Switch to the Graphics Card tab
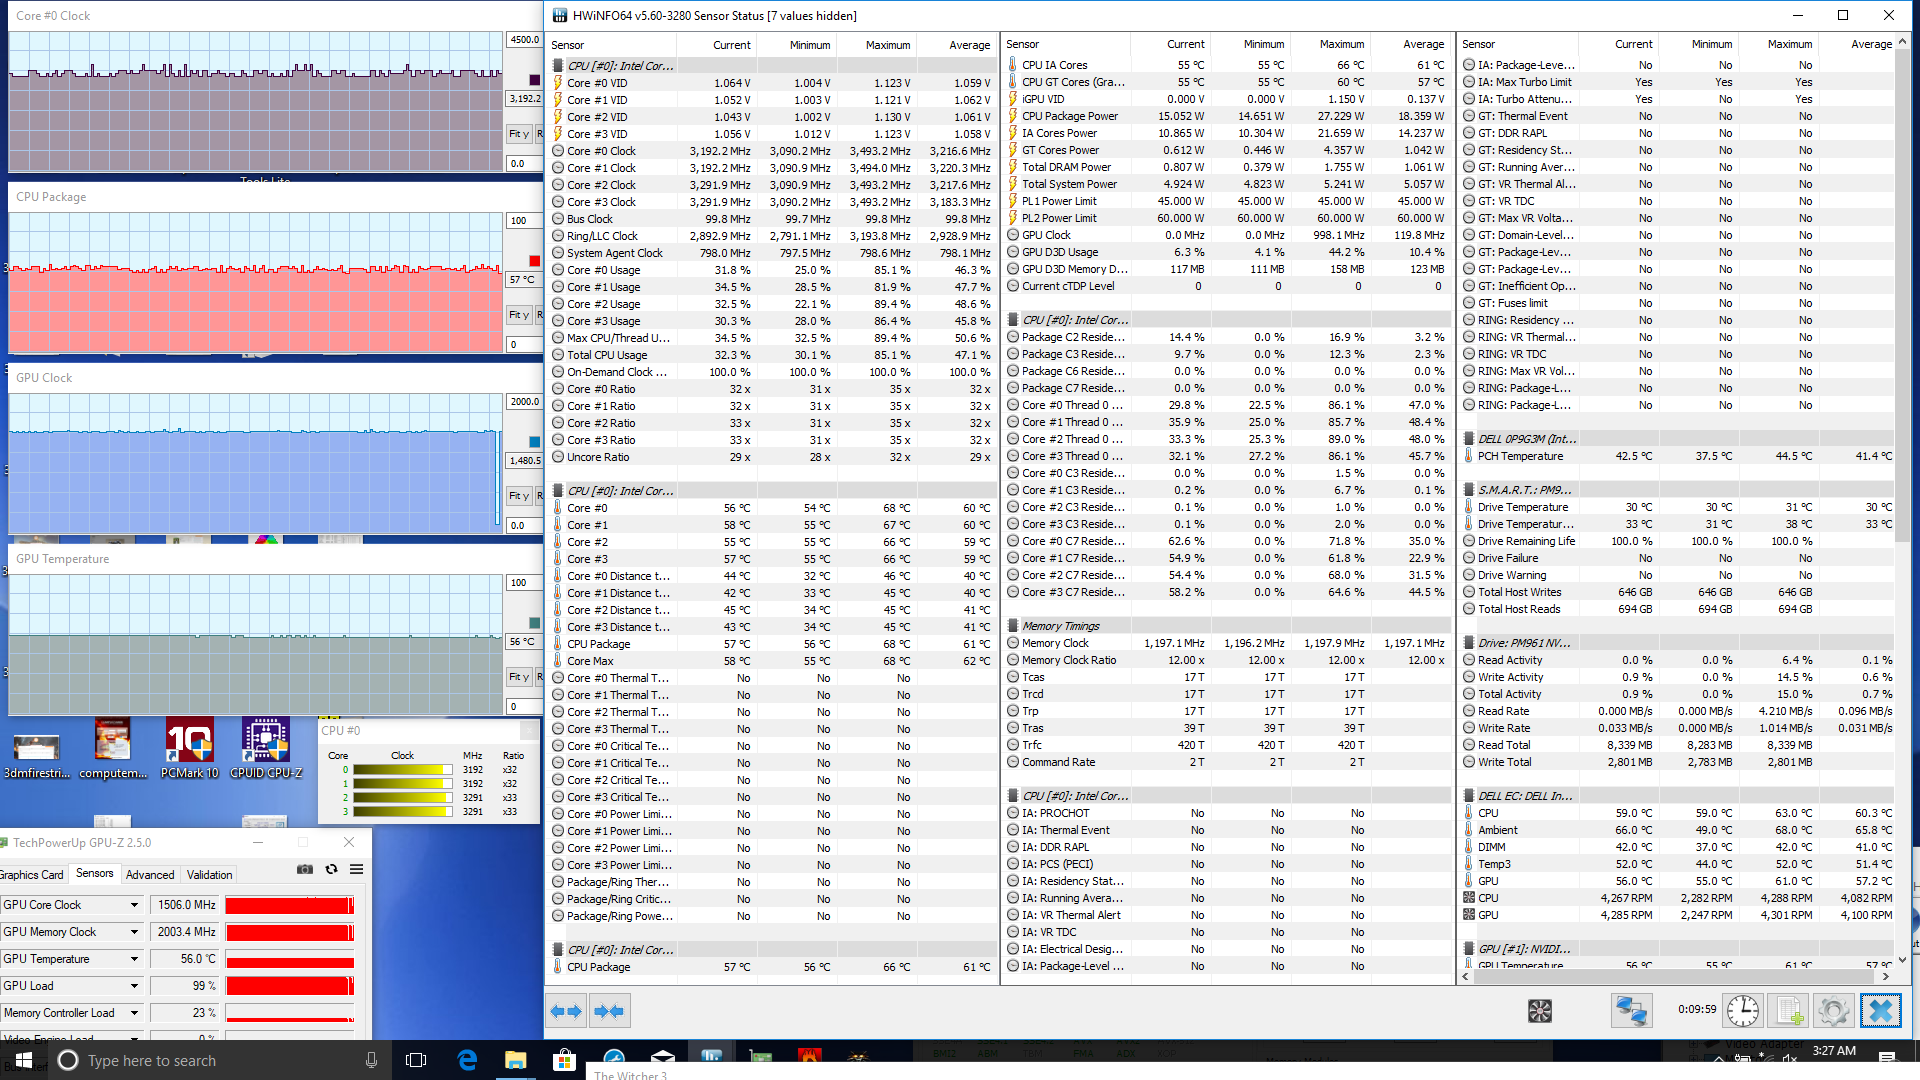This screenshot has height=1080, width=1920. pyautogui.click(x=32, y=874)
